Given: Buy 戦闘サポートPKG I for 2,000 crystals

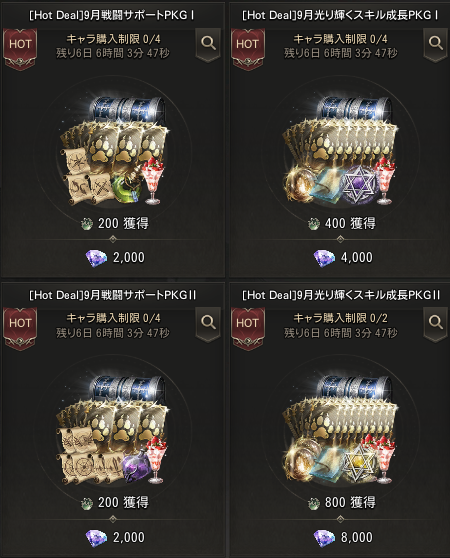Looking at the screenshot, I should click(x=115, y=258).
